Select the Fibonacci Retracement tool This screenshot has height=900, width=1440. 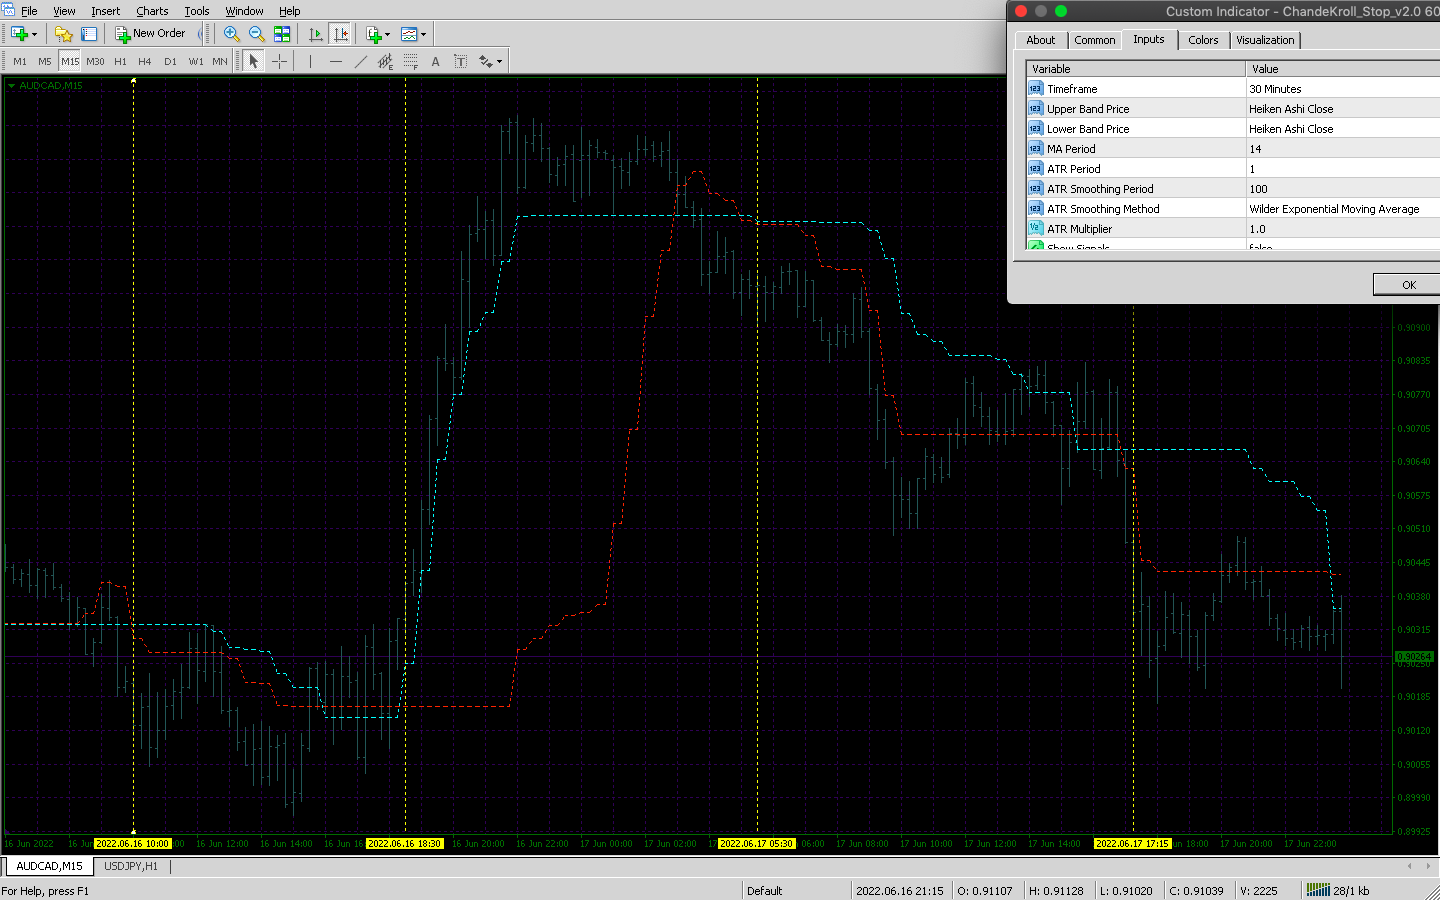[410, 61]
